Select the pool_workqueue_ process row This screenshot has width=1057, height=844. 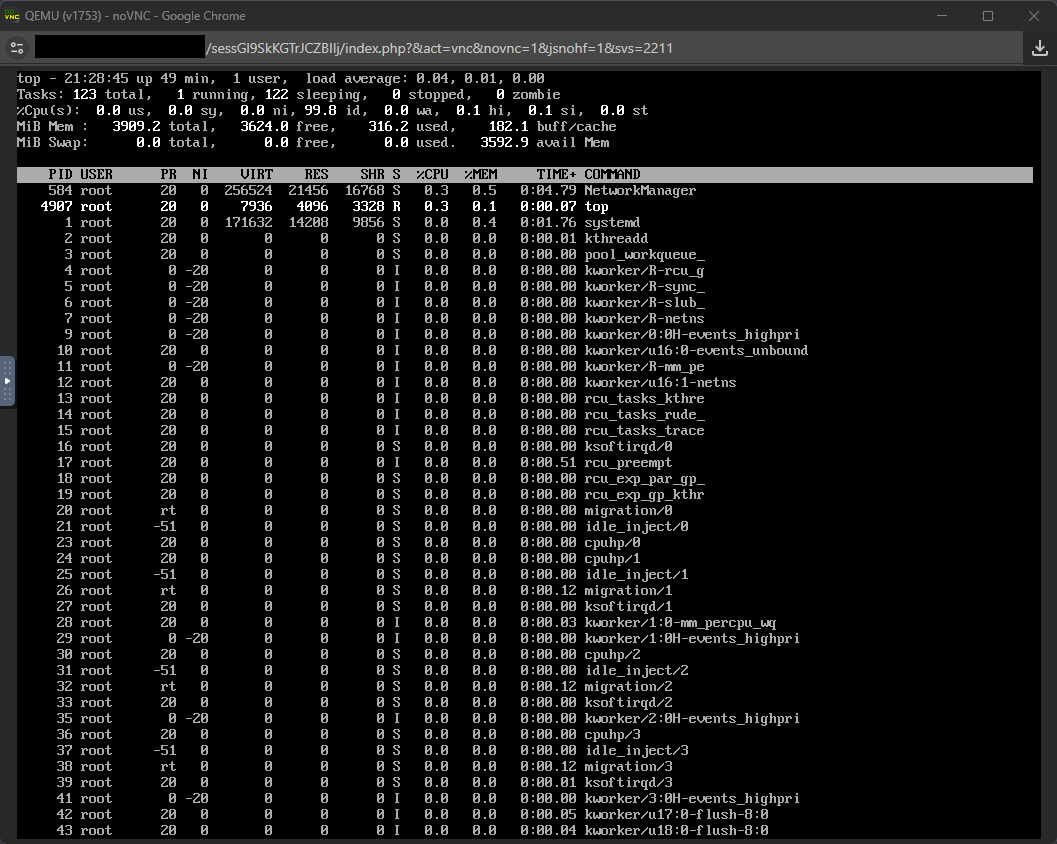point(524,255)
